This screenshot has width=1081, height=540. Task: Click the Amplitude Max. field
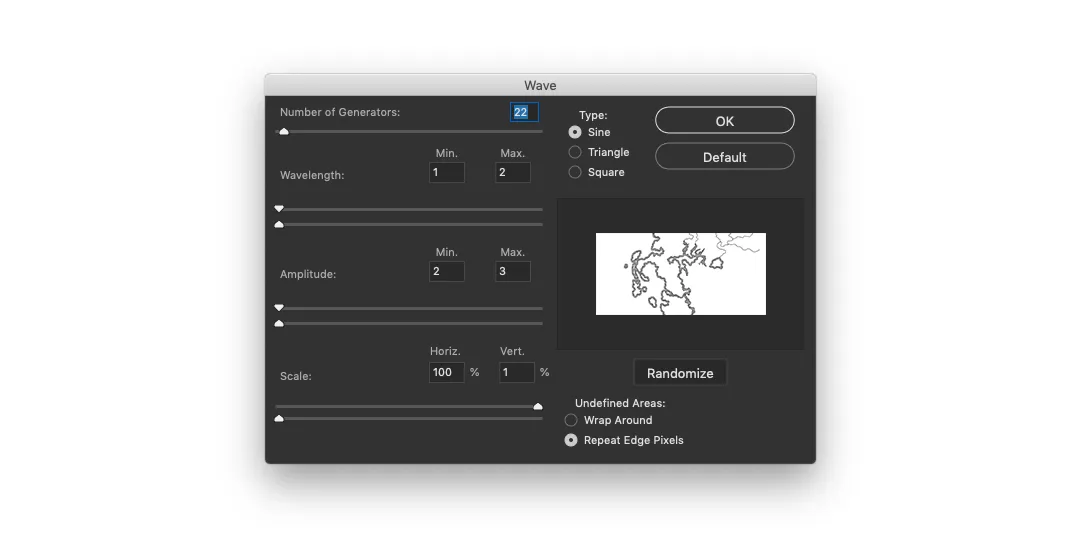pos(512,272)
